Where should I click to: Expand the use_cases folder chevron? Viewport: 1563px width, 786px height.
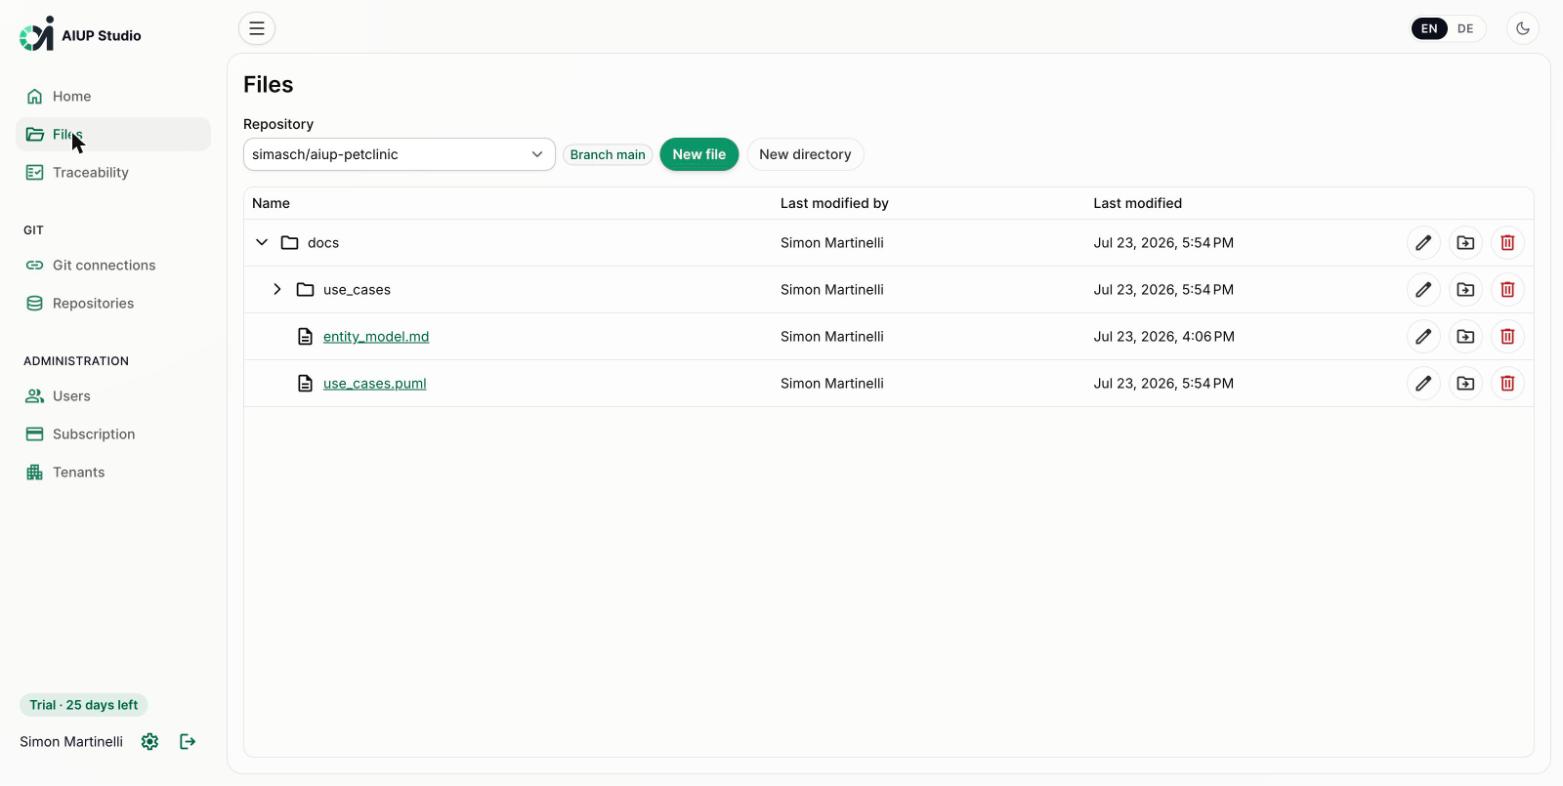pos(277,290)
